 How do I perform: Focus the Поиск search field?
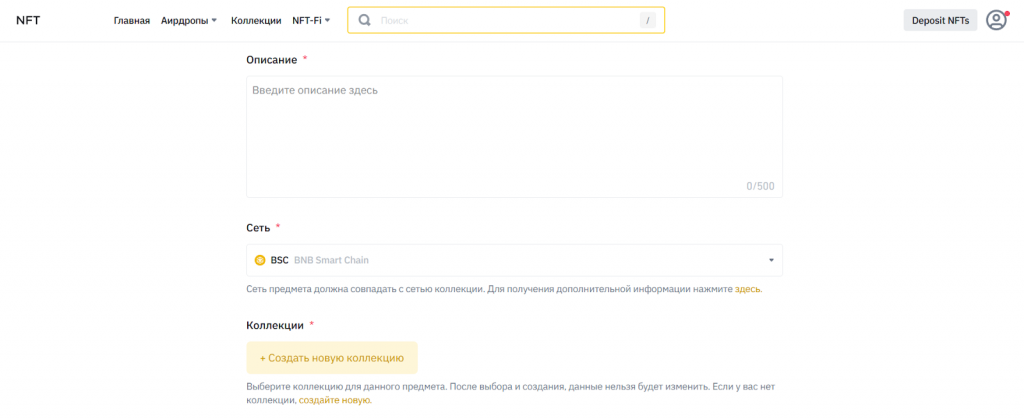click(500, 20)
